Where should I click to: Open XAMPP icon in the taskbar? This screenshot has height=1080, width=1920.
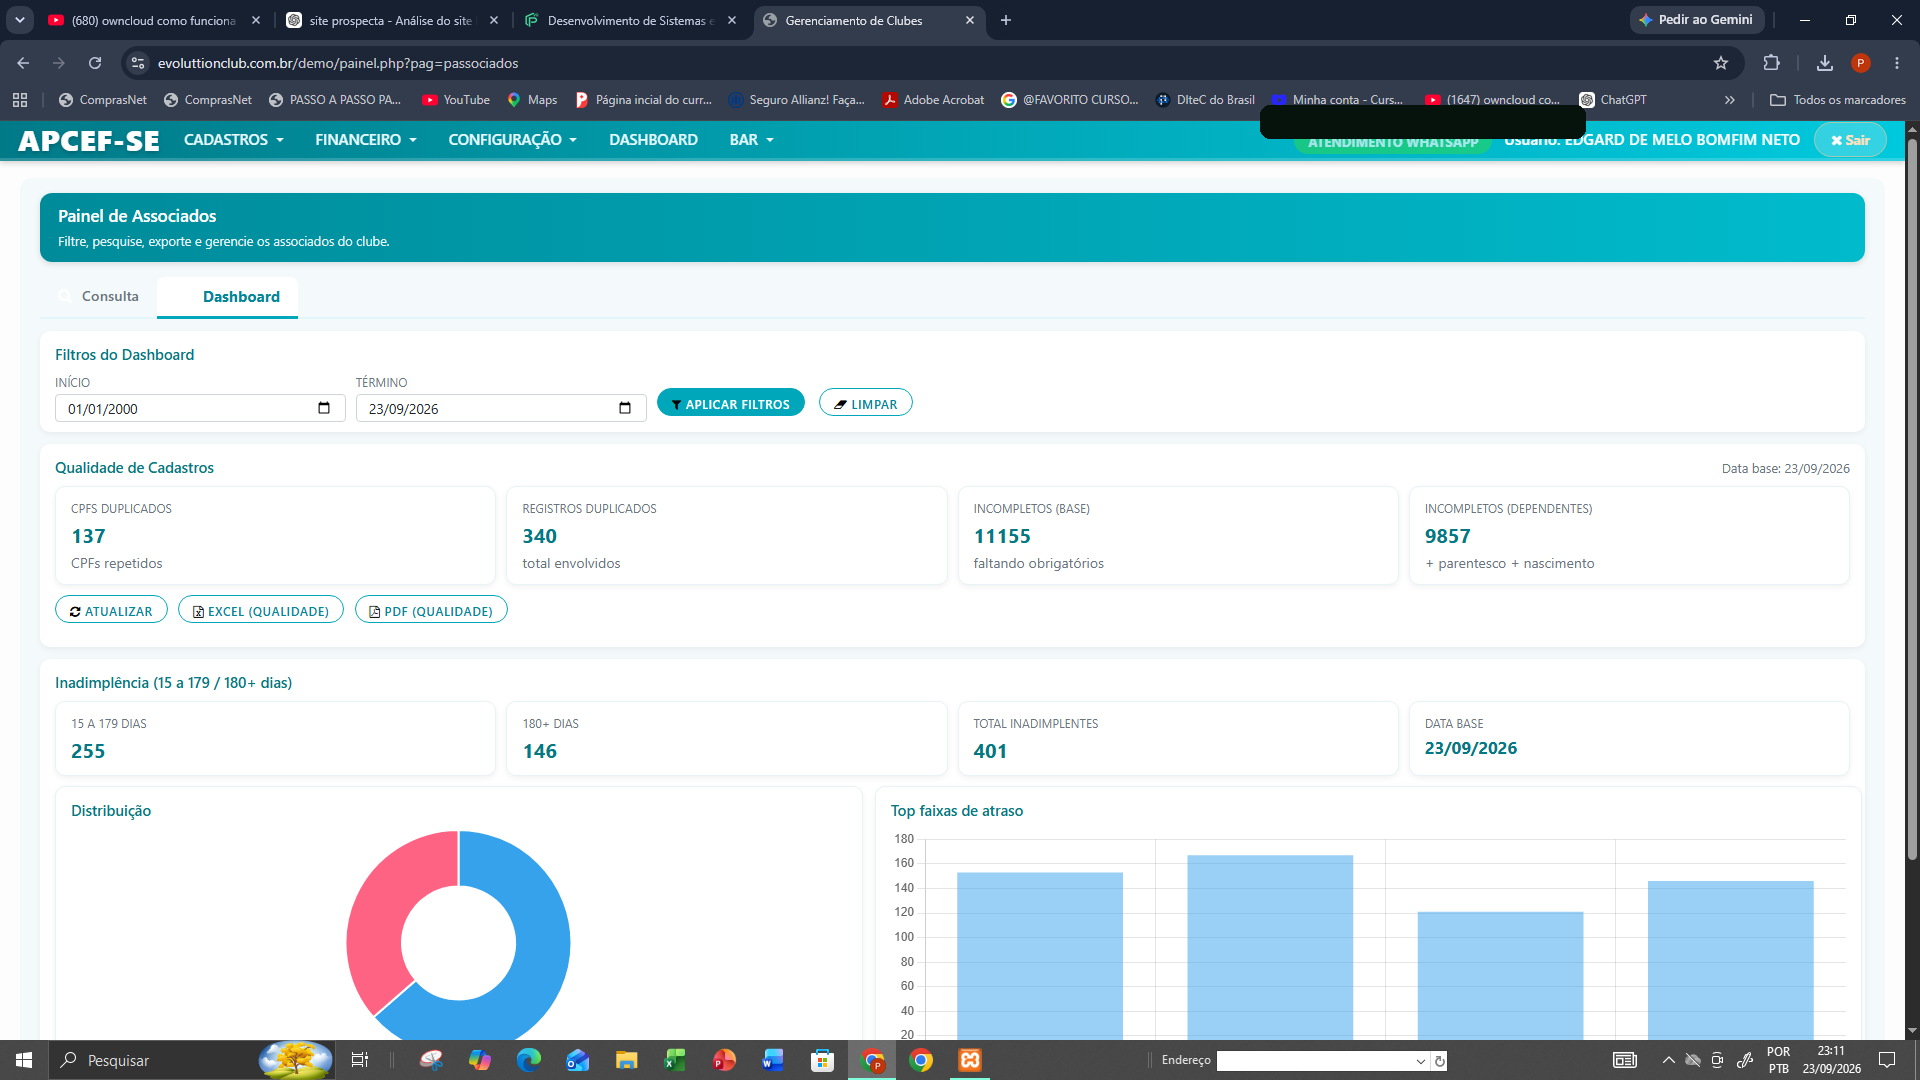click(970, 1060)
